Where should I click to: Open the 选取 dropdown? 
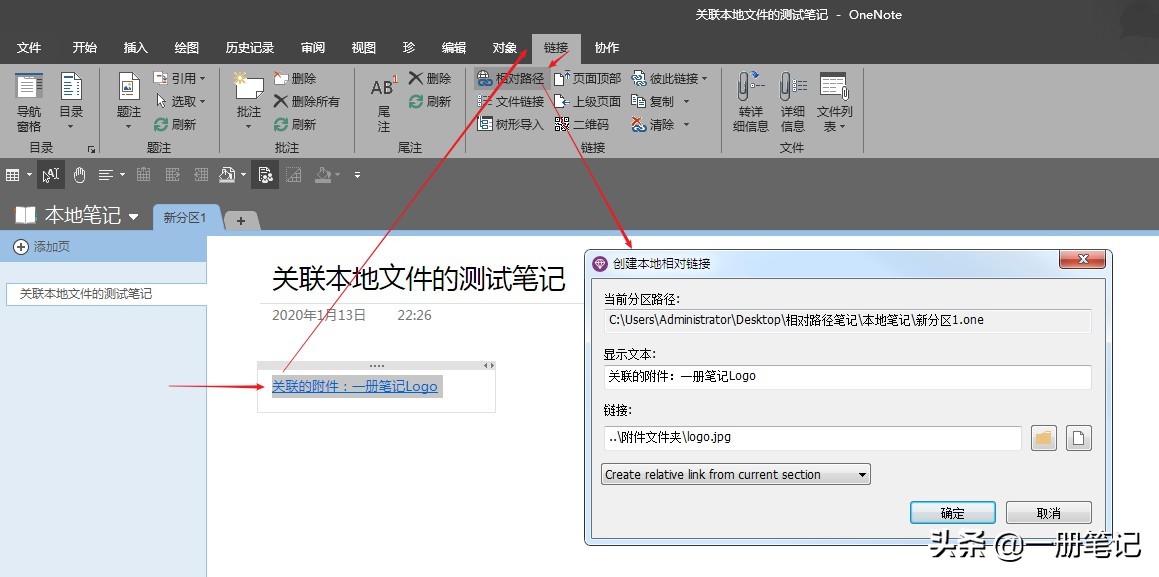[x=180, y=101]
